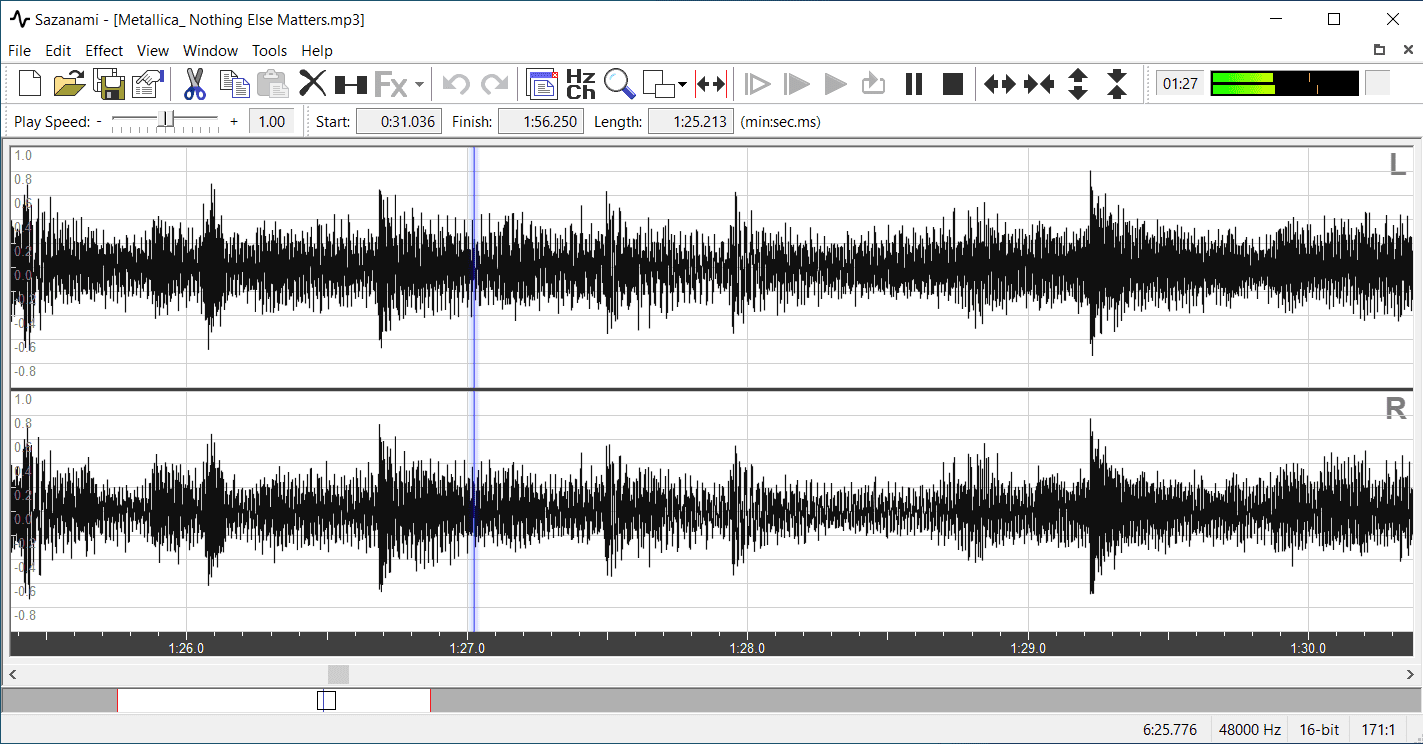The image size is (1423, 744).
Task: Click the 16-bit depth in status bar
Action: 1320,730
